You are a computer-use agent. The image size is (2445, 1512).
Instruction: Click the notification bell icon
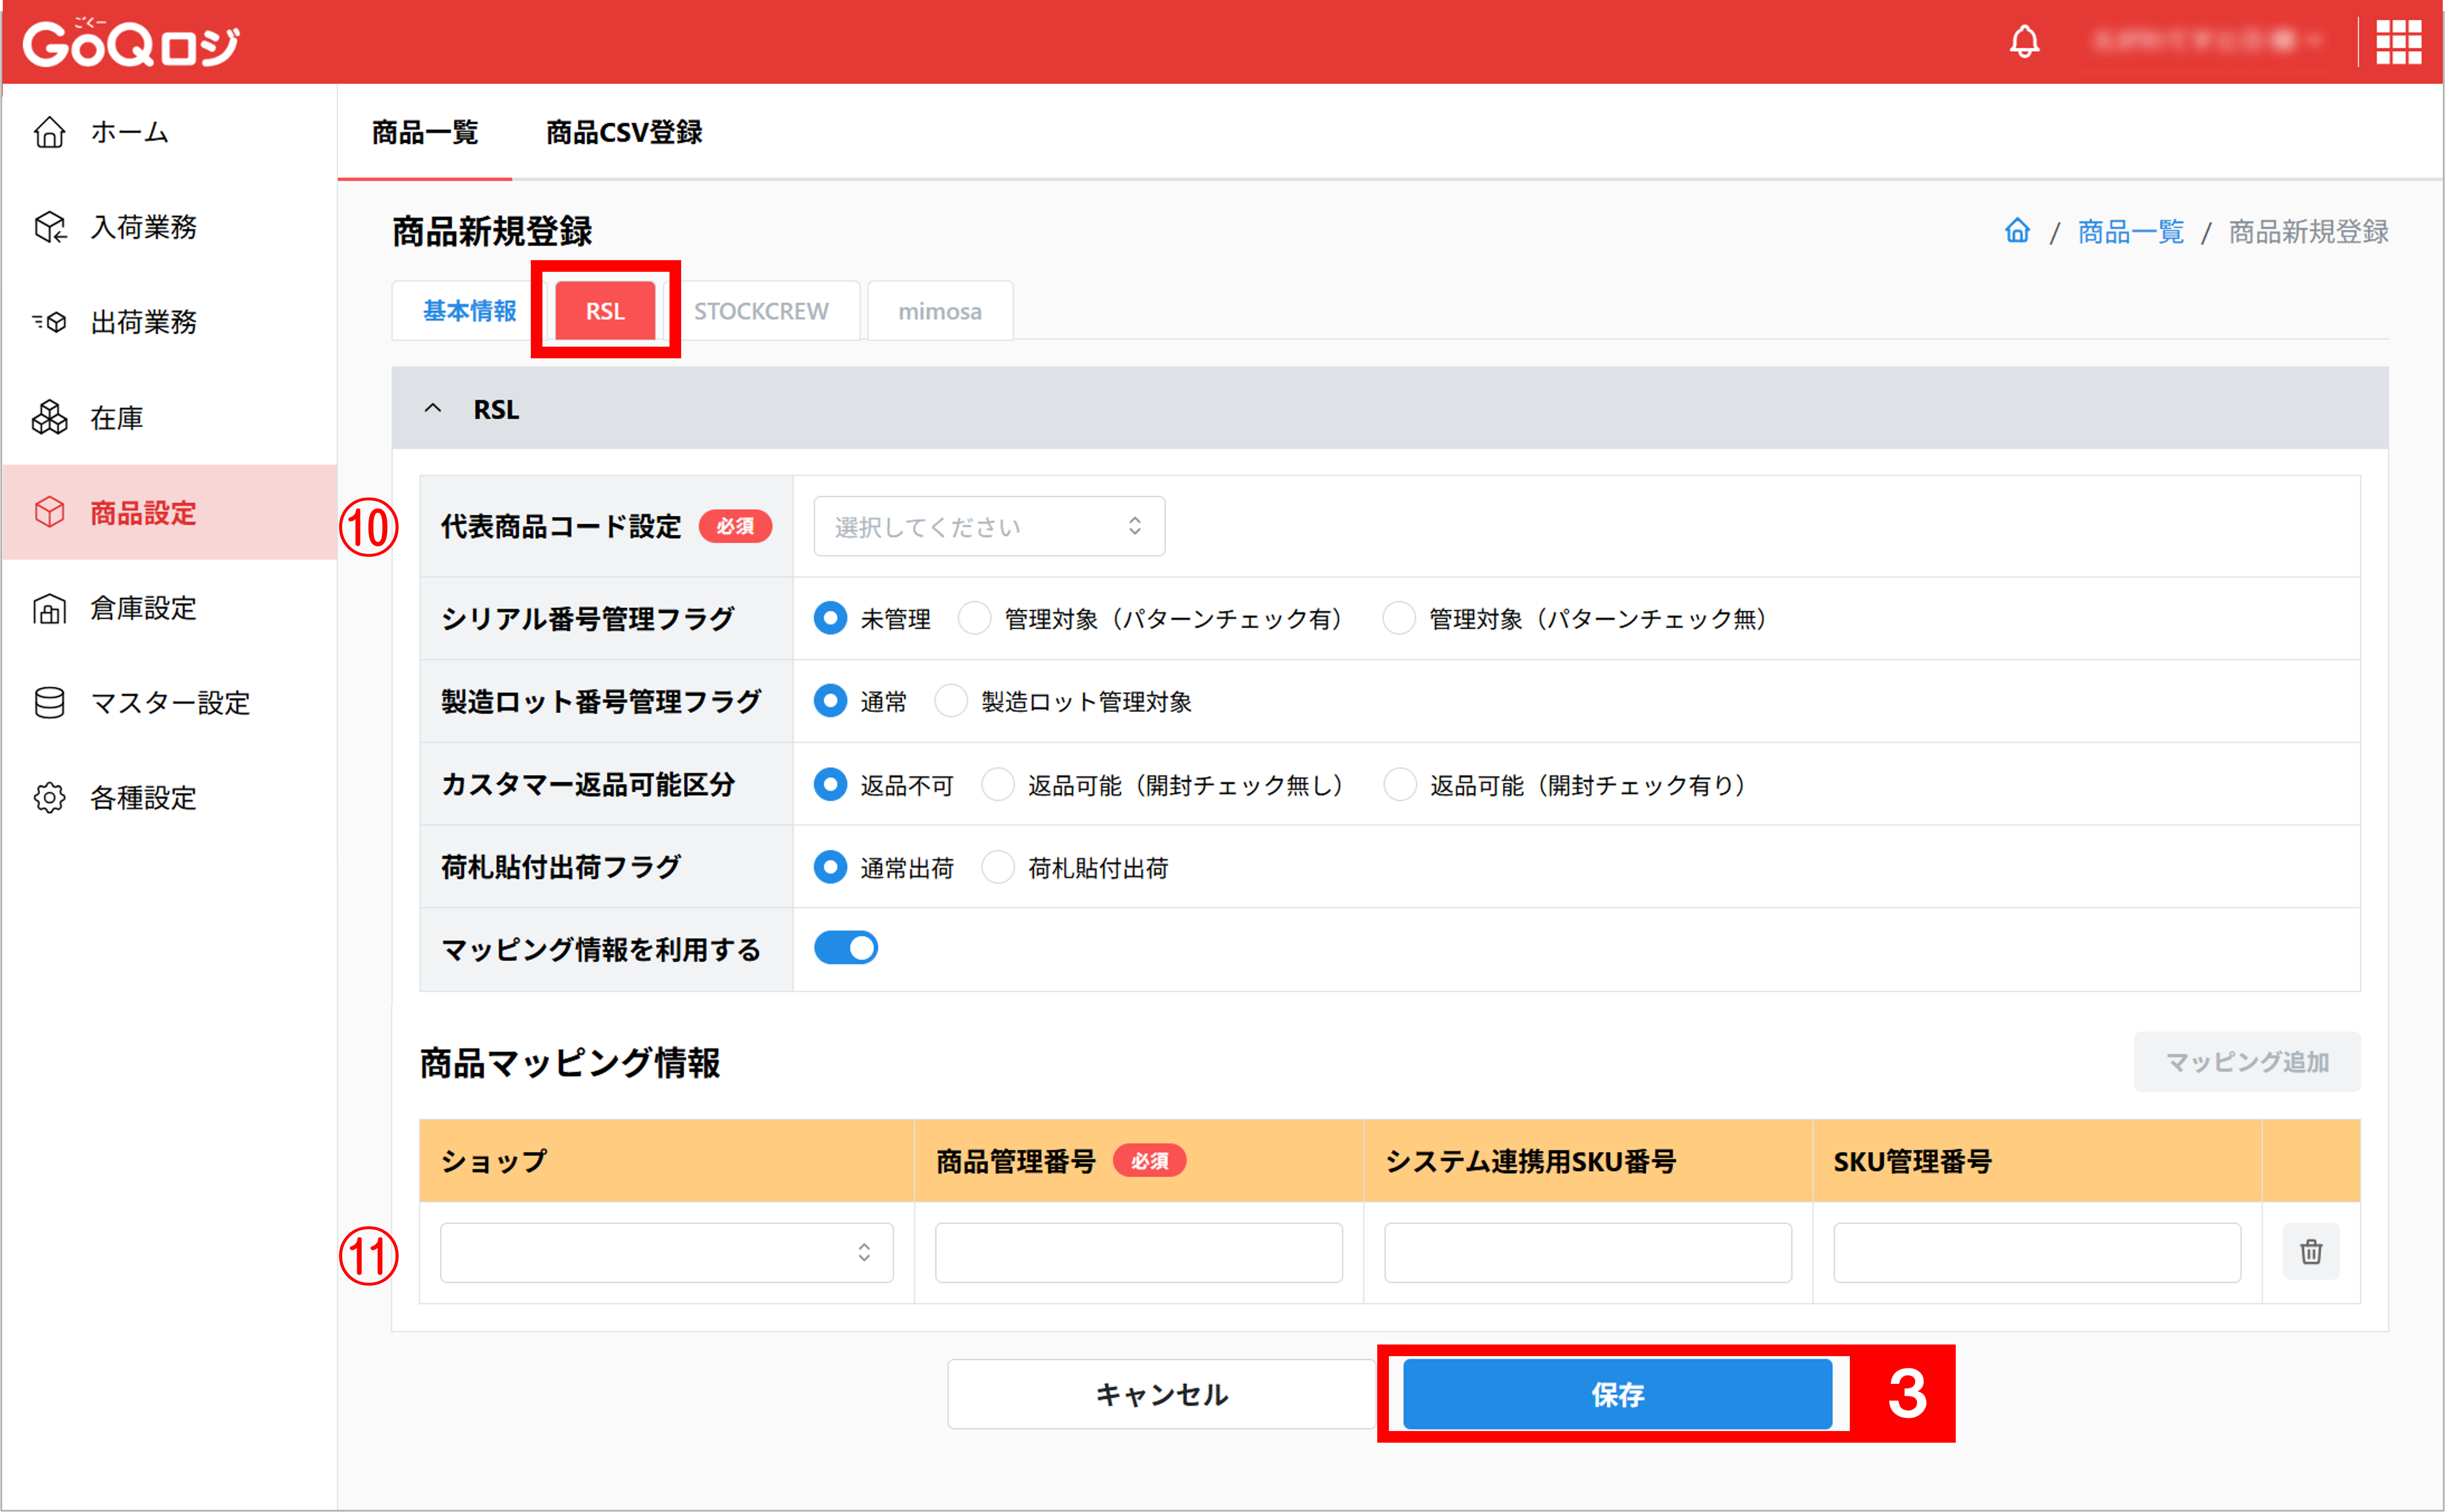2024,41
